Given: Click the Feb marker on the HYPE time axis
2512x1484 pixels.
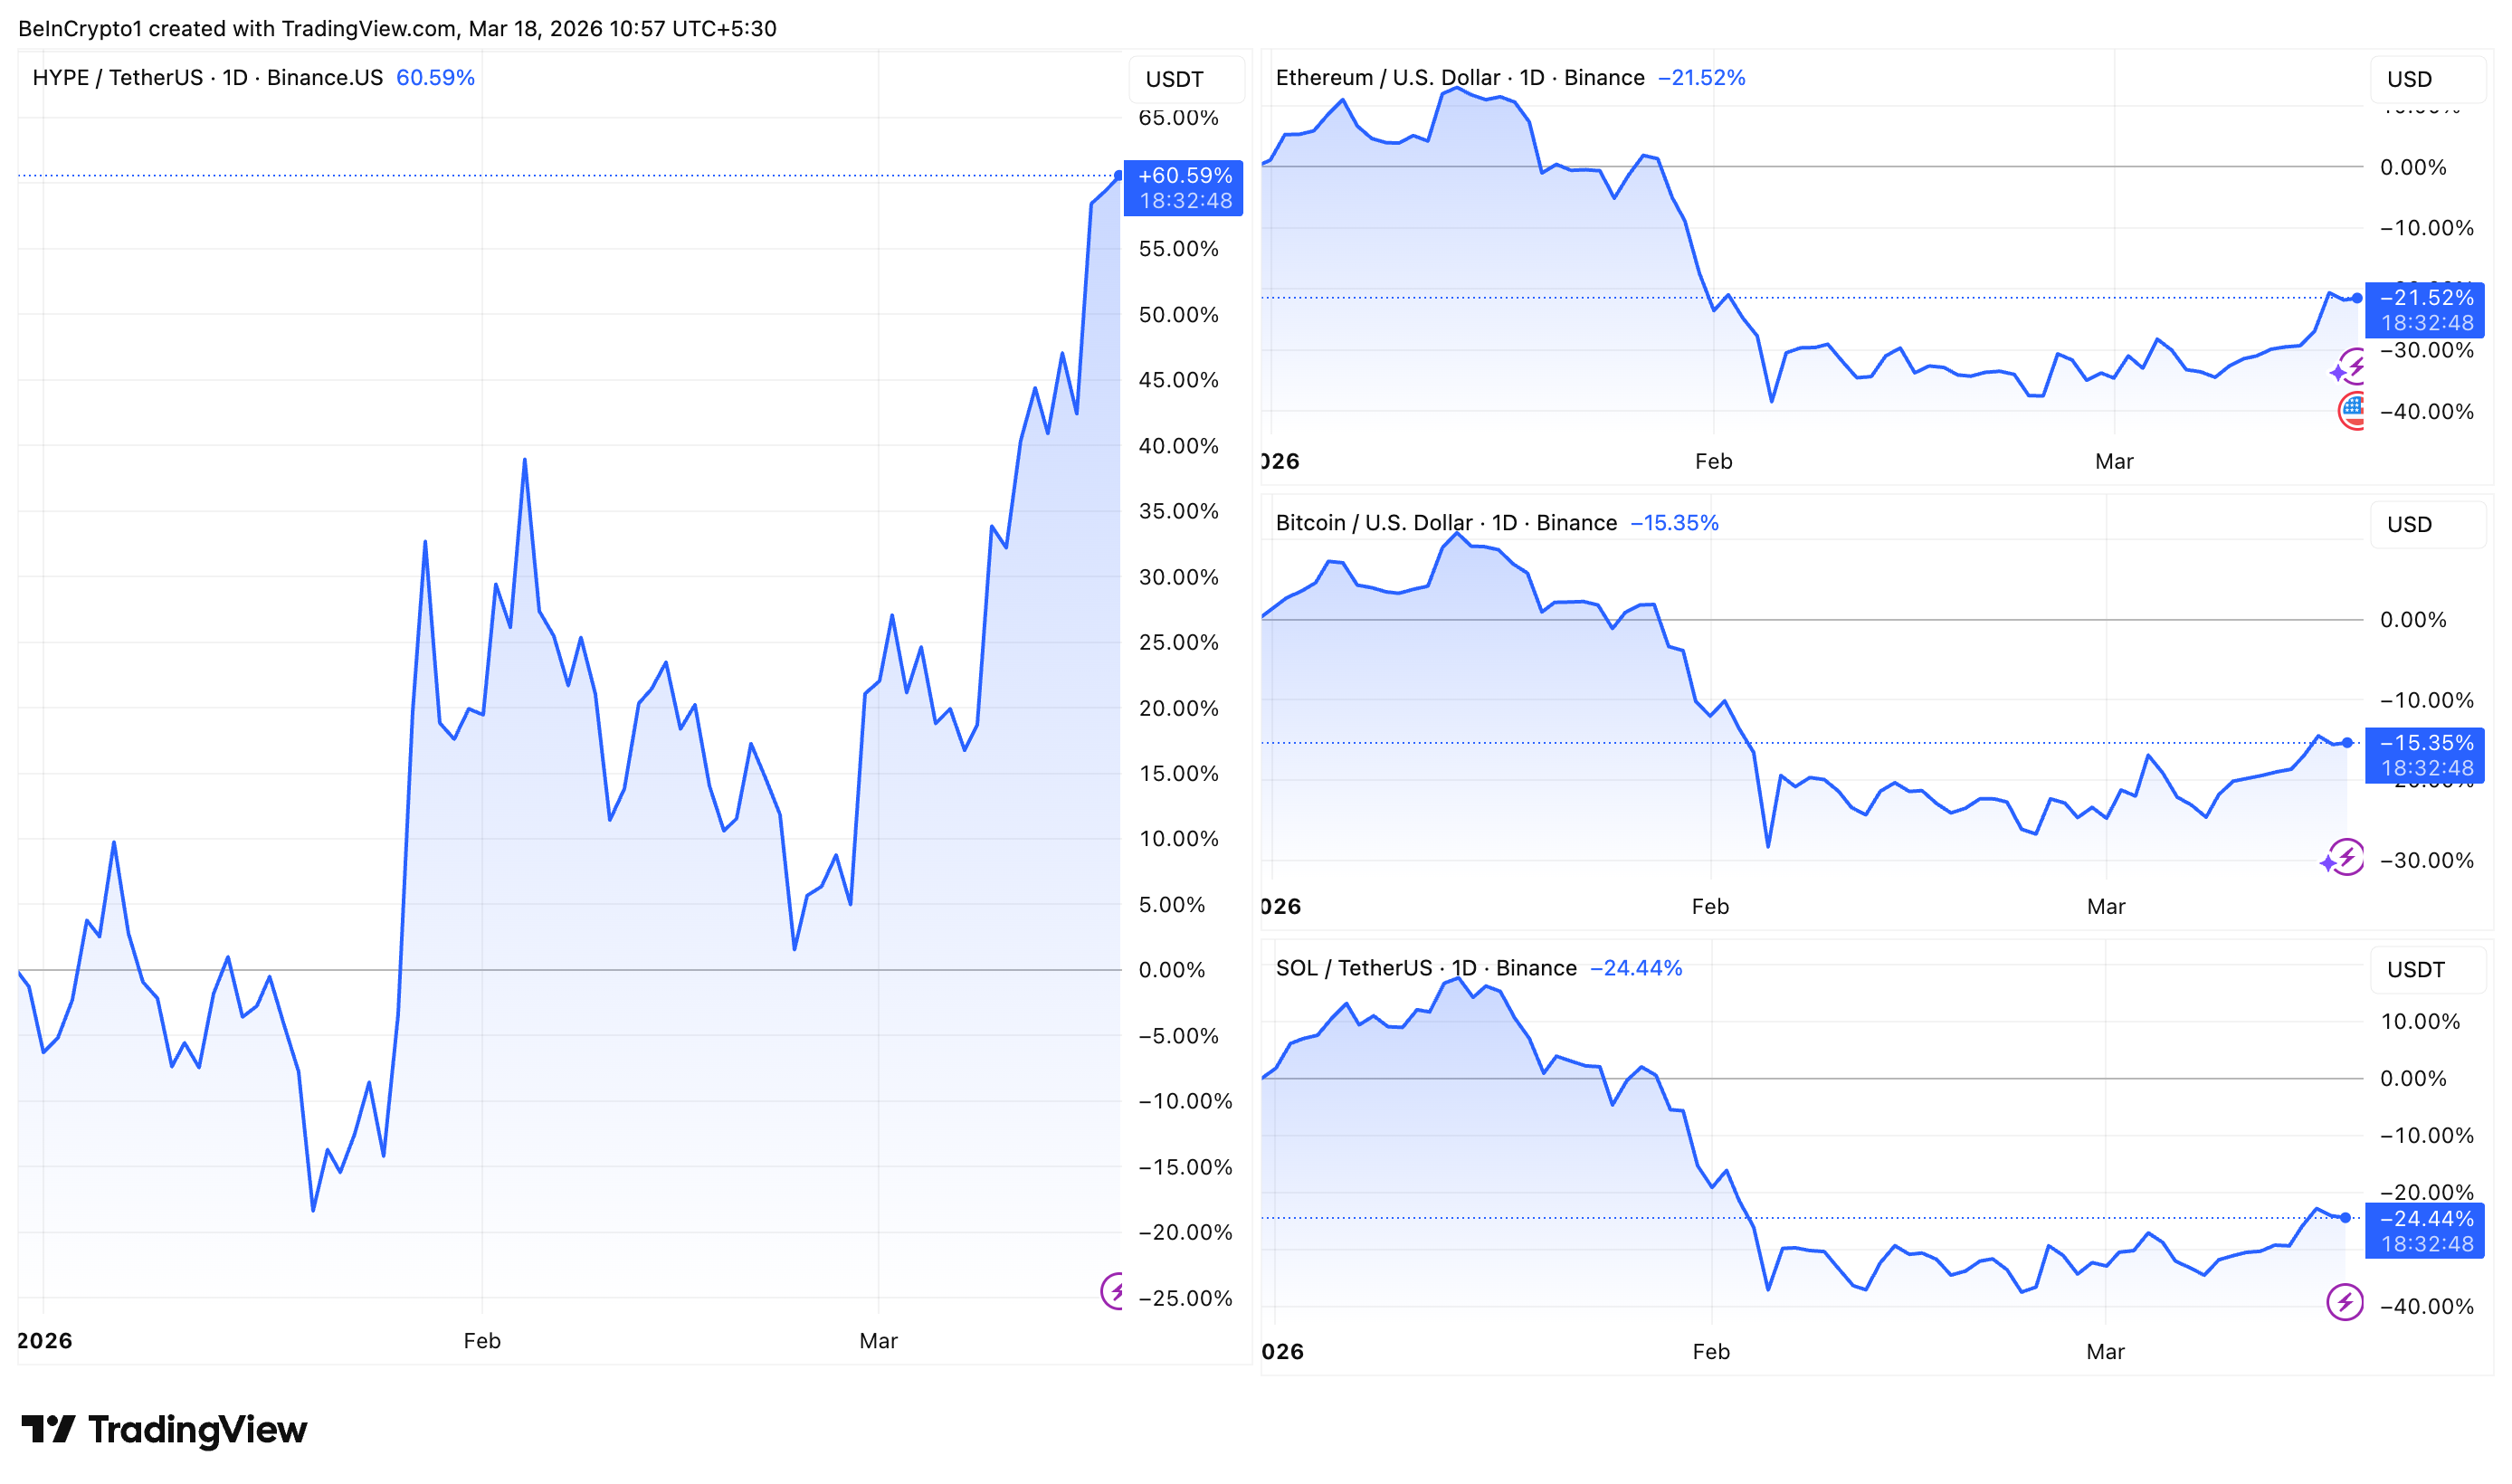Looking at the screenshot, I should (482, 1341).
